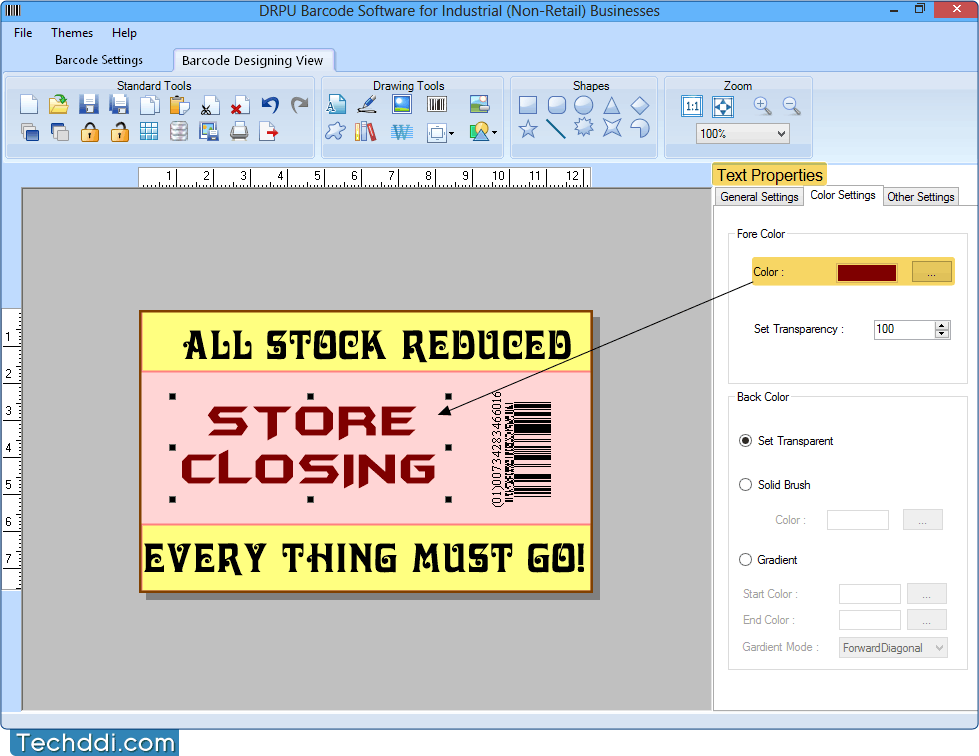Click the Solid Brush color browse button
The width and height of the screenshot is (979, 756).
pyautogui.click(x=923, y=519)
